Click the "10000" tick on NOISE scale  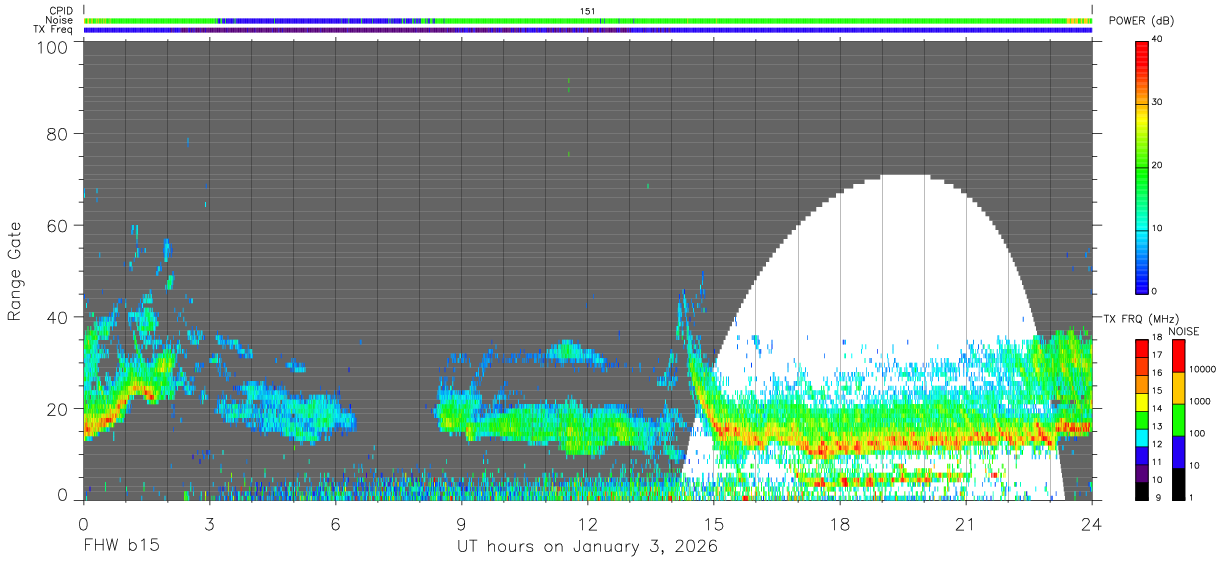(x=1201, y=370)
